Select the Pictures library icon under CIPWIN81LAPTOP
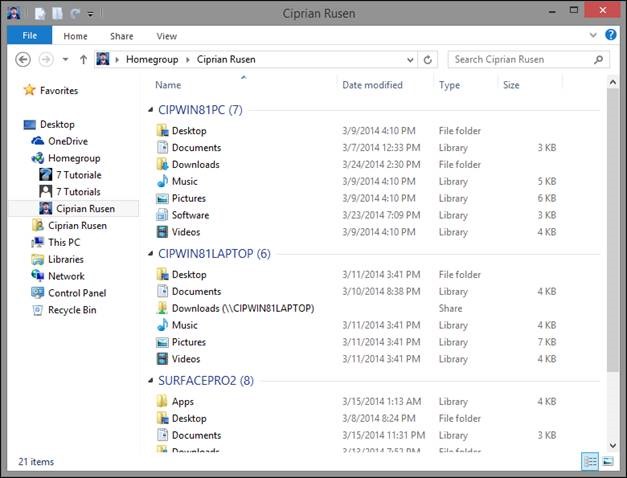The image size is (627, 478). coord(162,342)
